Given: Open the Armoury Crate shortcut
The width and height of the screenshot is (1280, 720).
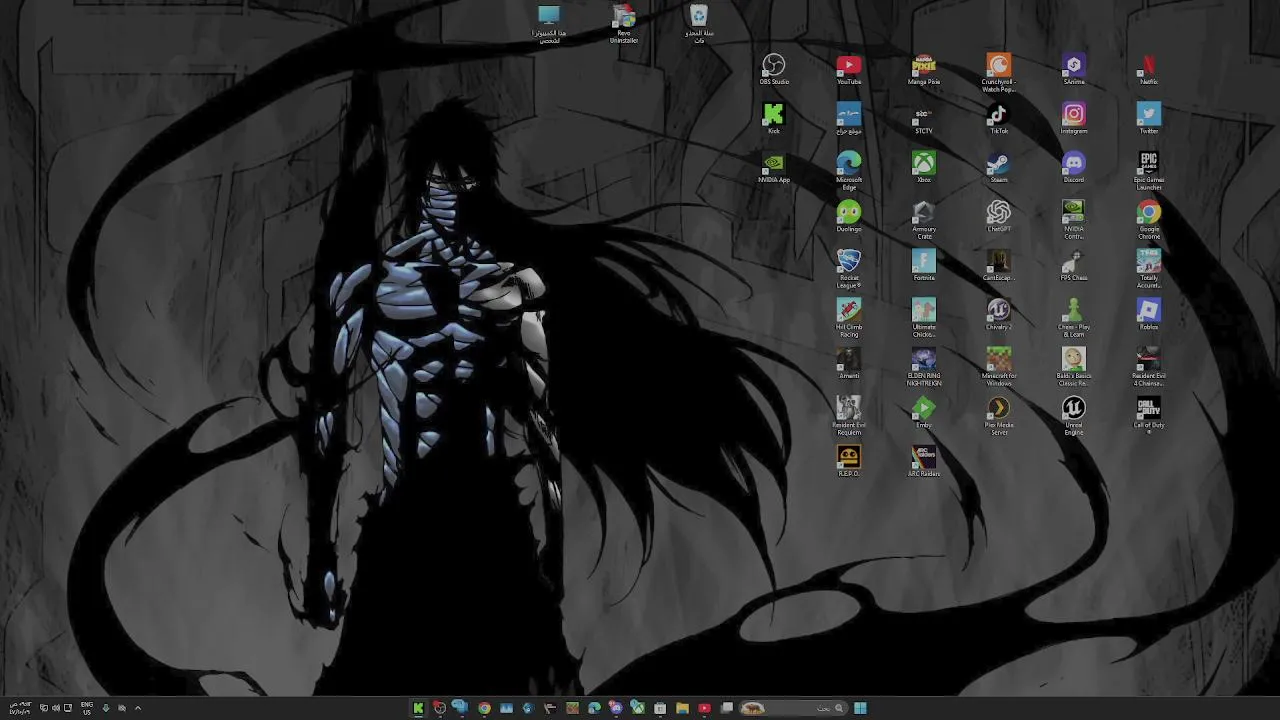Looking at the screenshot, I should [924, 220].
